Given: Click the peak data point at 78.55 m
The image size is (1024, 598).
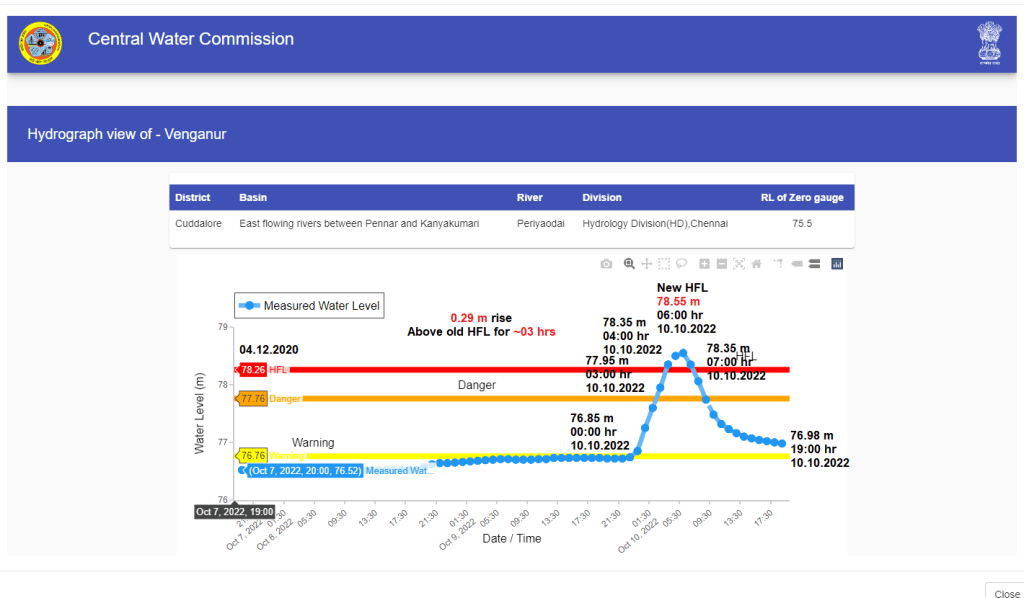Looking at the screenshot, I should tap(683, 353).
